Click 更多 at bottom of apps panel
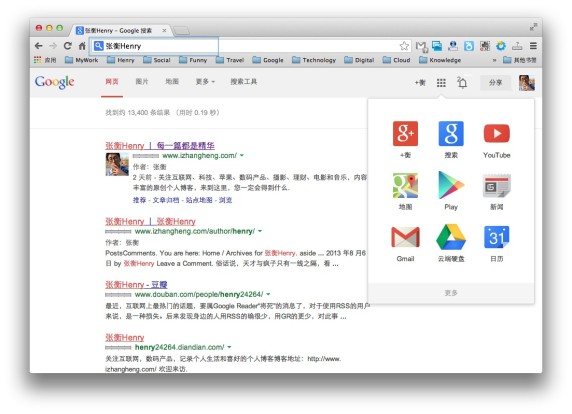 [451, 293]
